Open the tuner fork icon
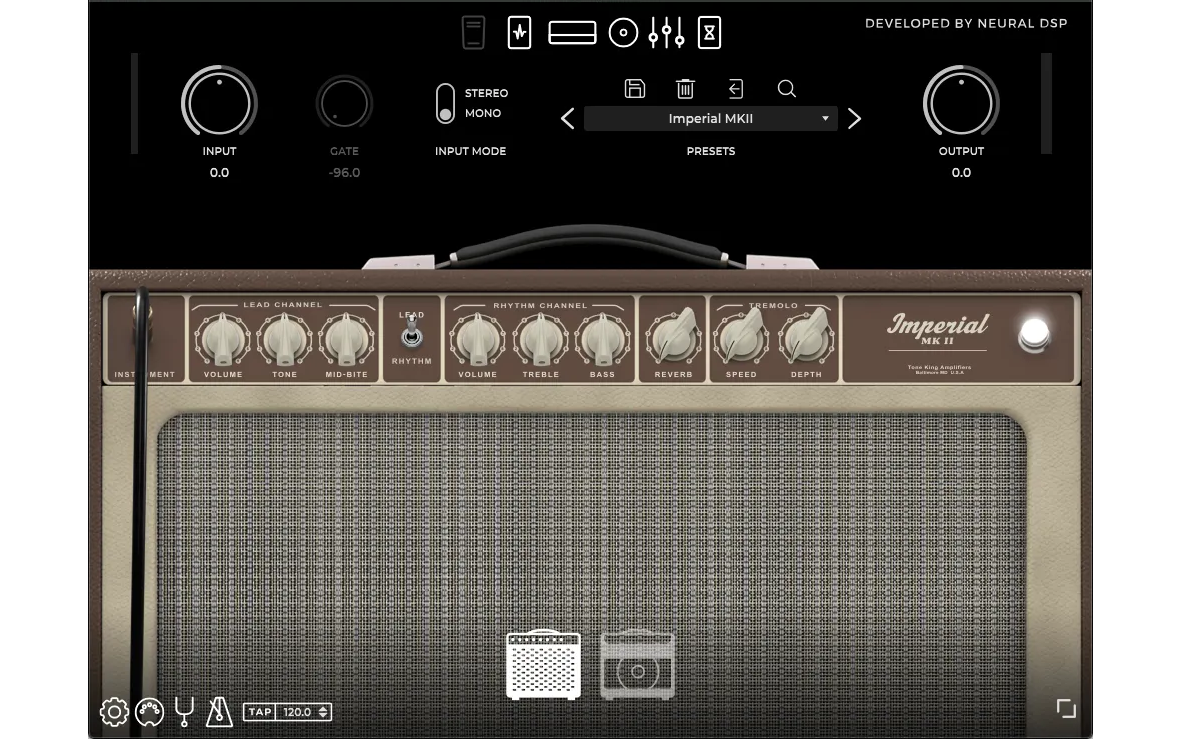The image size is (1182, 739). pyautogui.click(x=184, y=711)
